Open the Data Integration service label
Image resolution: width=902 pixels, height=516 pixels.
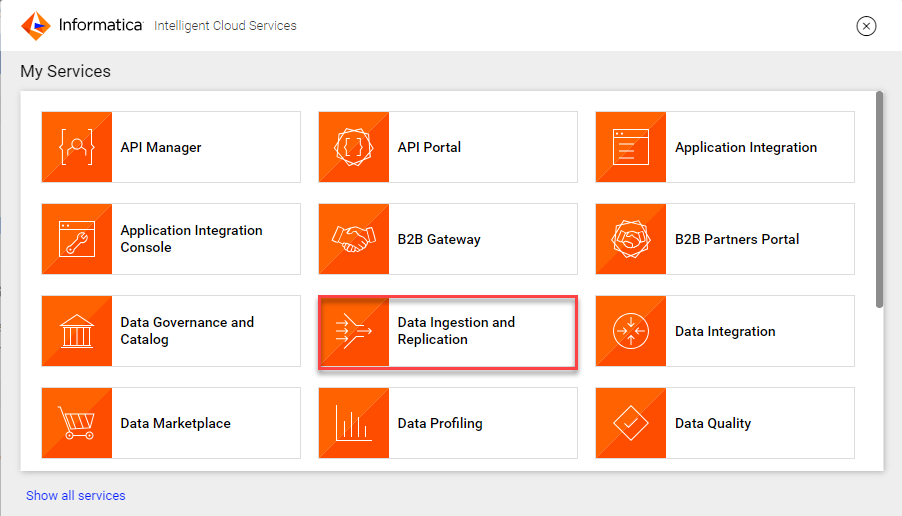pos(725,331)
